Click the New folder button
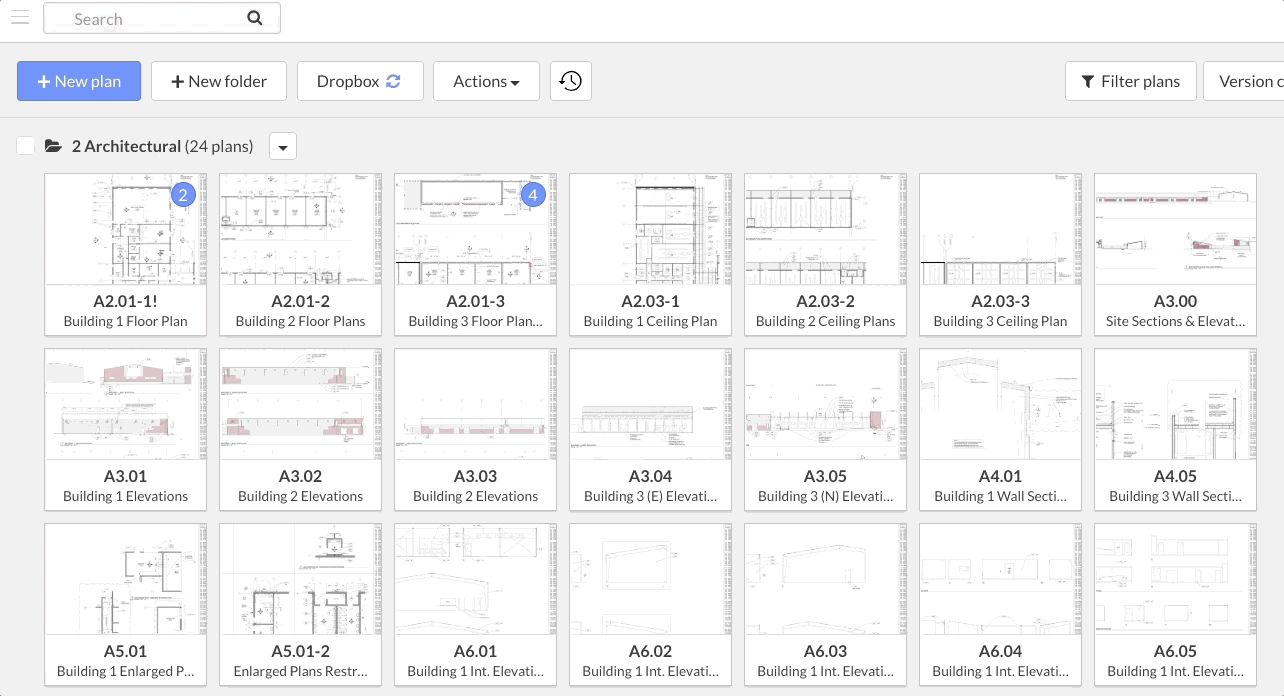 pos(219,81)
